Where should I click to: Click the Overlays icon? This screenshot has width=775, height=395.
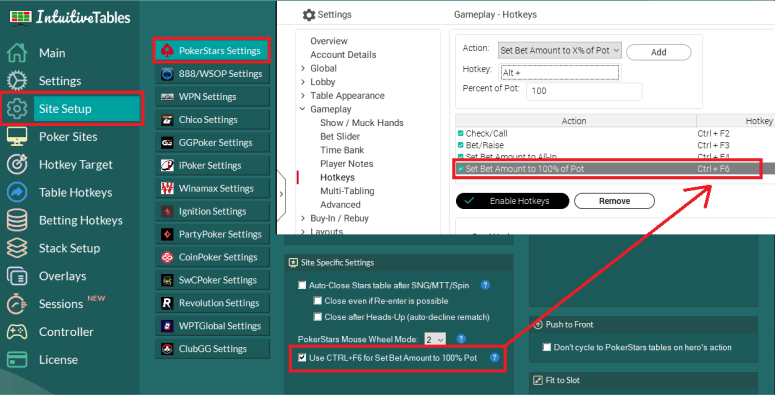17,276
